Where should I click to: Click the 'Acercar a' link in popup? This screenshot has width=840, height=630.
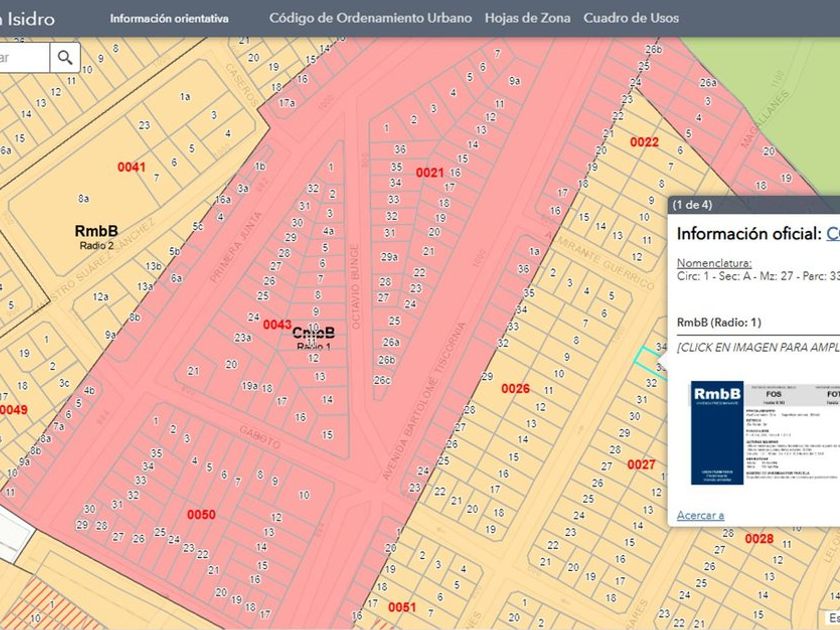(700, 515)
